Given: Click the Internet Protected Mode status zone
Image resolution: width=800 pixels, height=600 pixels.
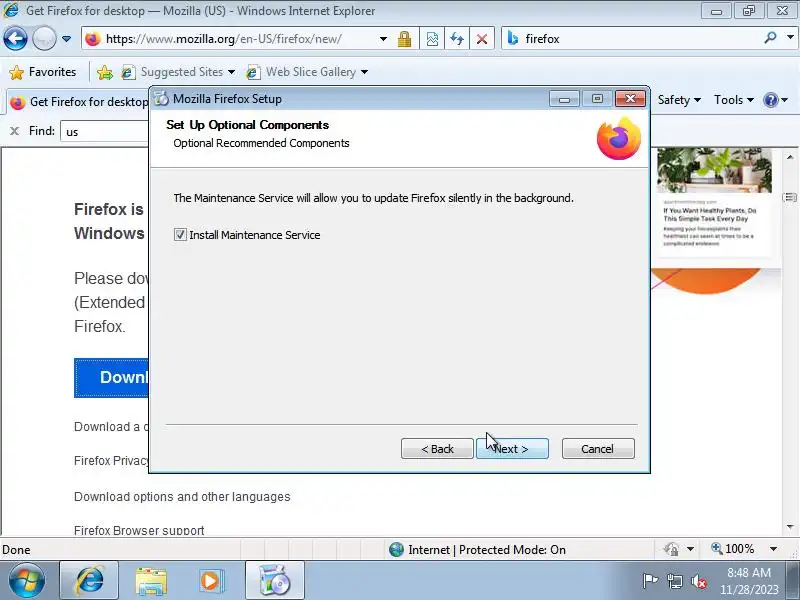Looking at the screenshot, I should (477, 549).
